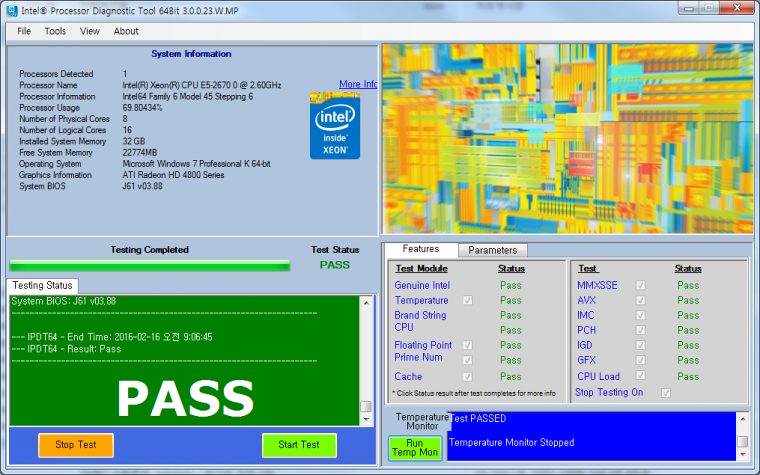
Task: Click the green PASS test status label
Action: [x=334, y=265]
